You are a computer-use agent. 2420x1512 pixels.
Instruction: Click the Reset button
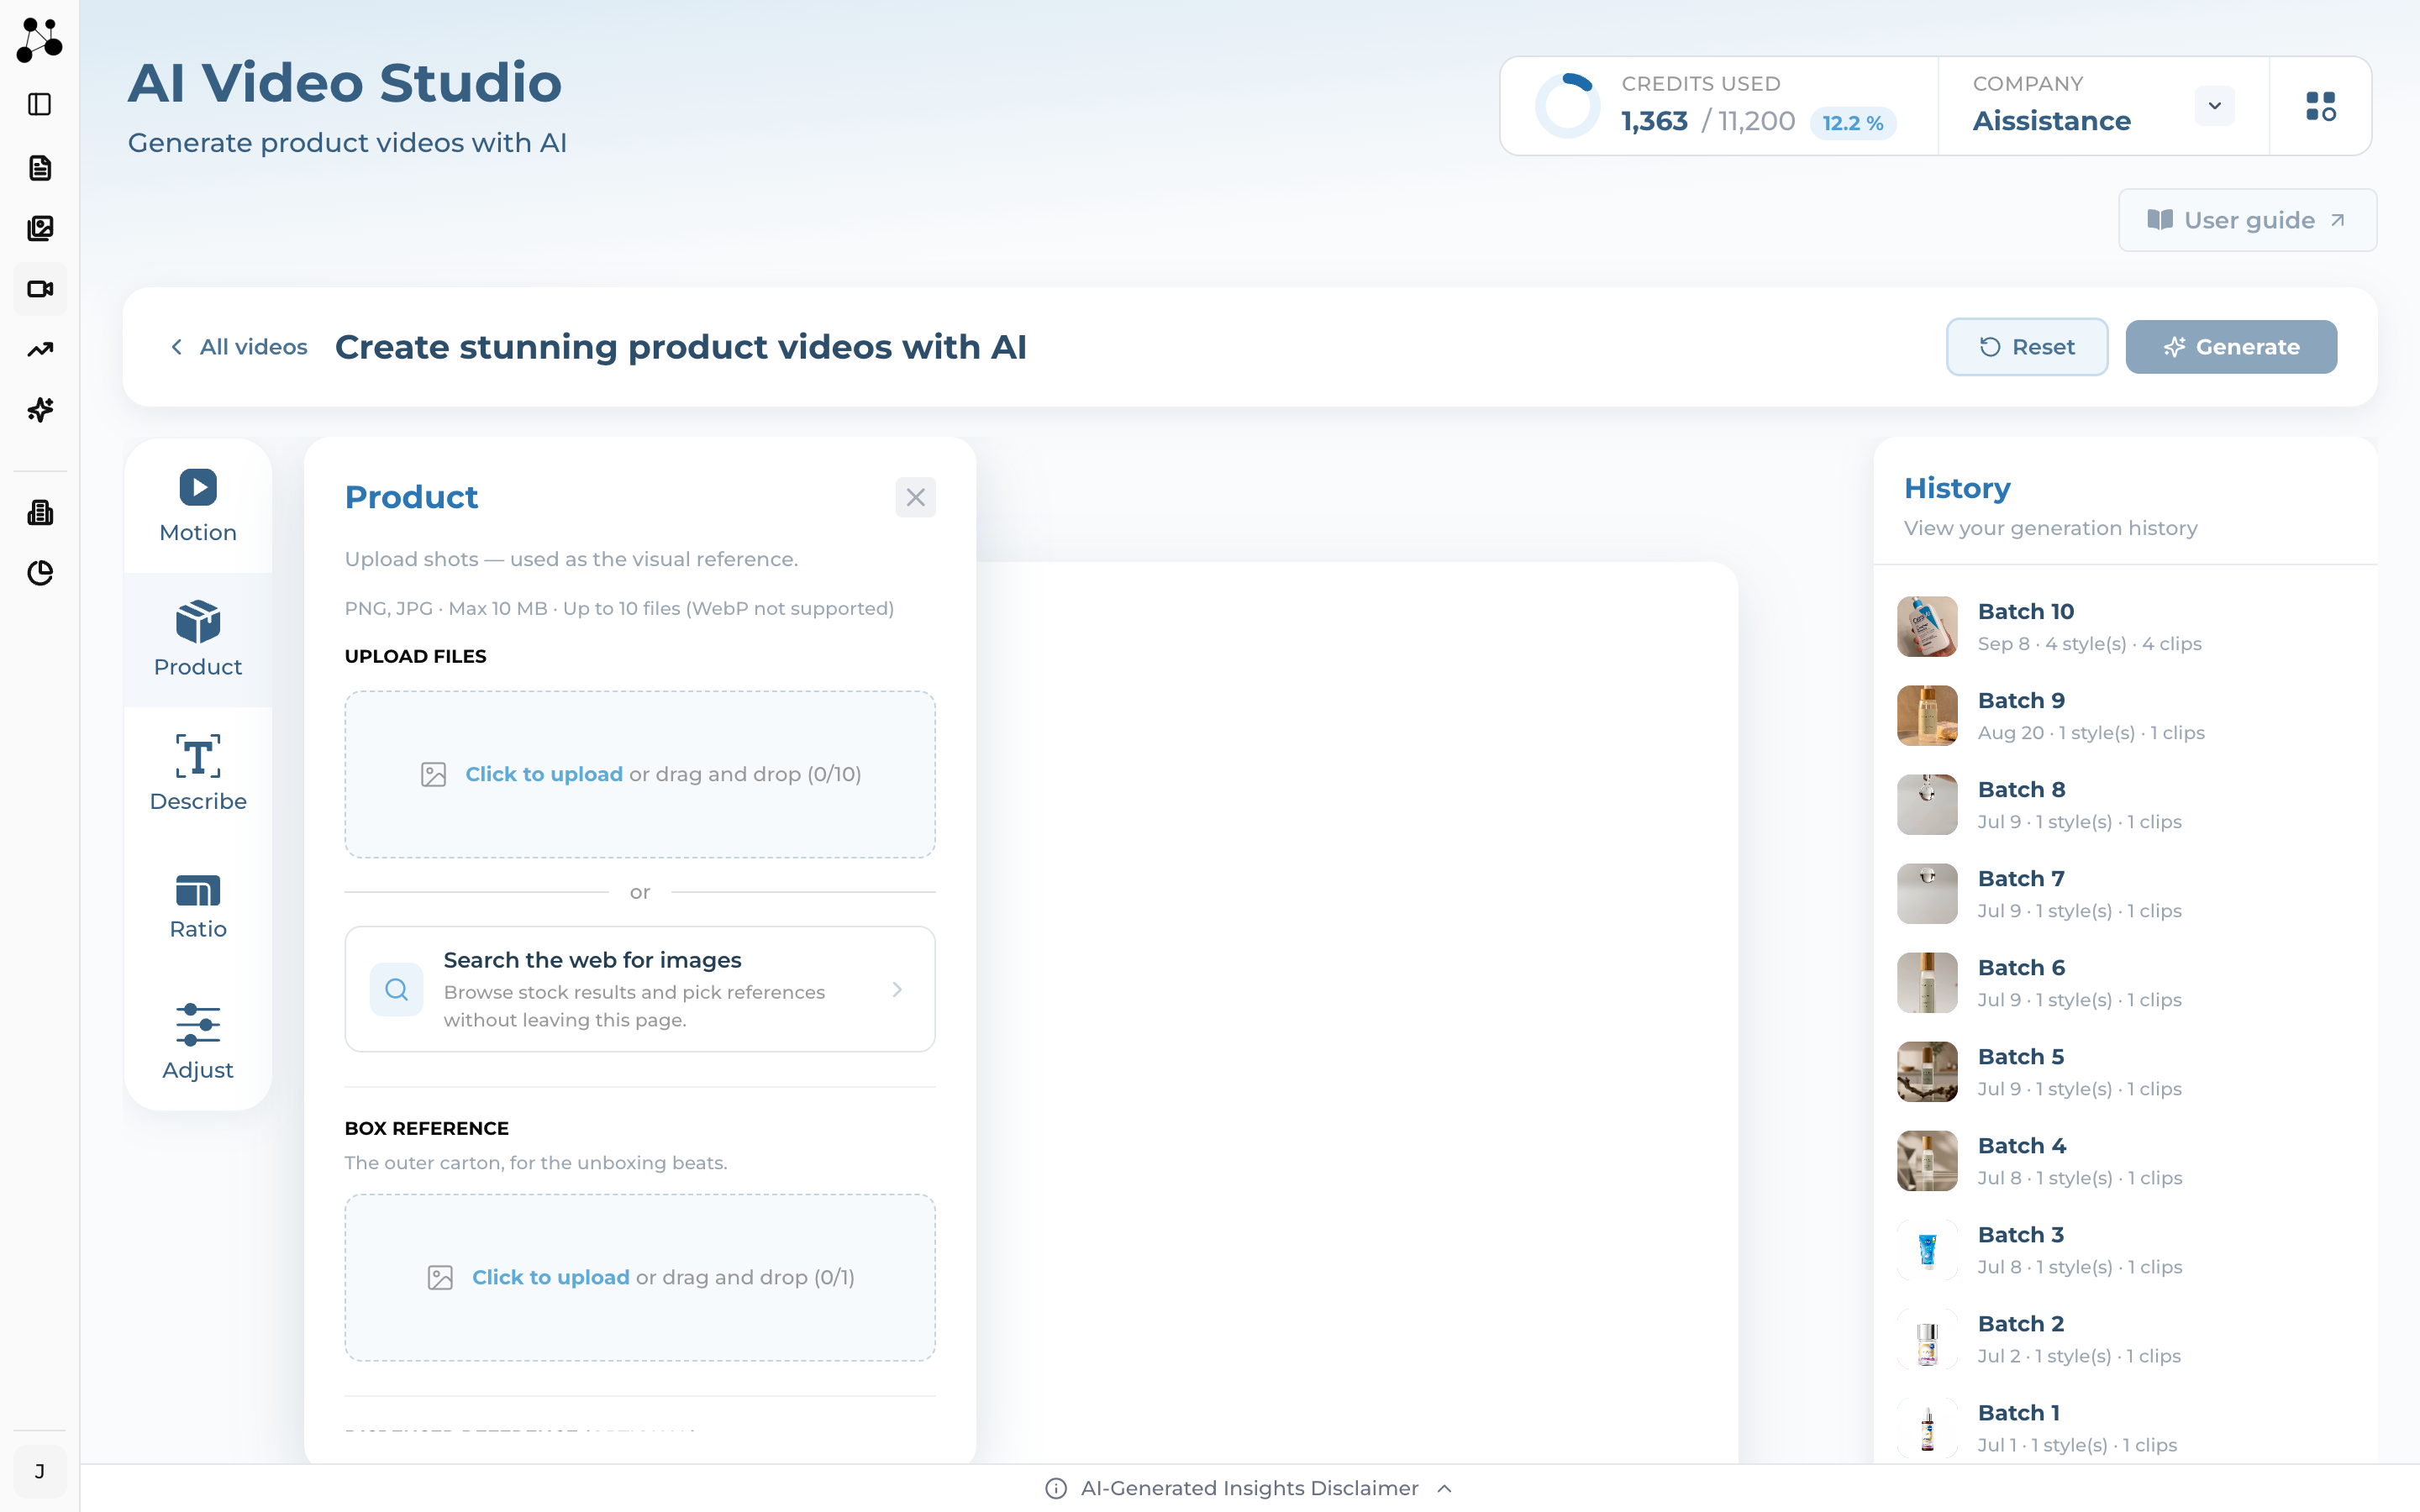click(x=2027, y=347)
